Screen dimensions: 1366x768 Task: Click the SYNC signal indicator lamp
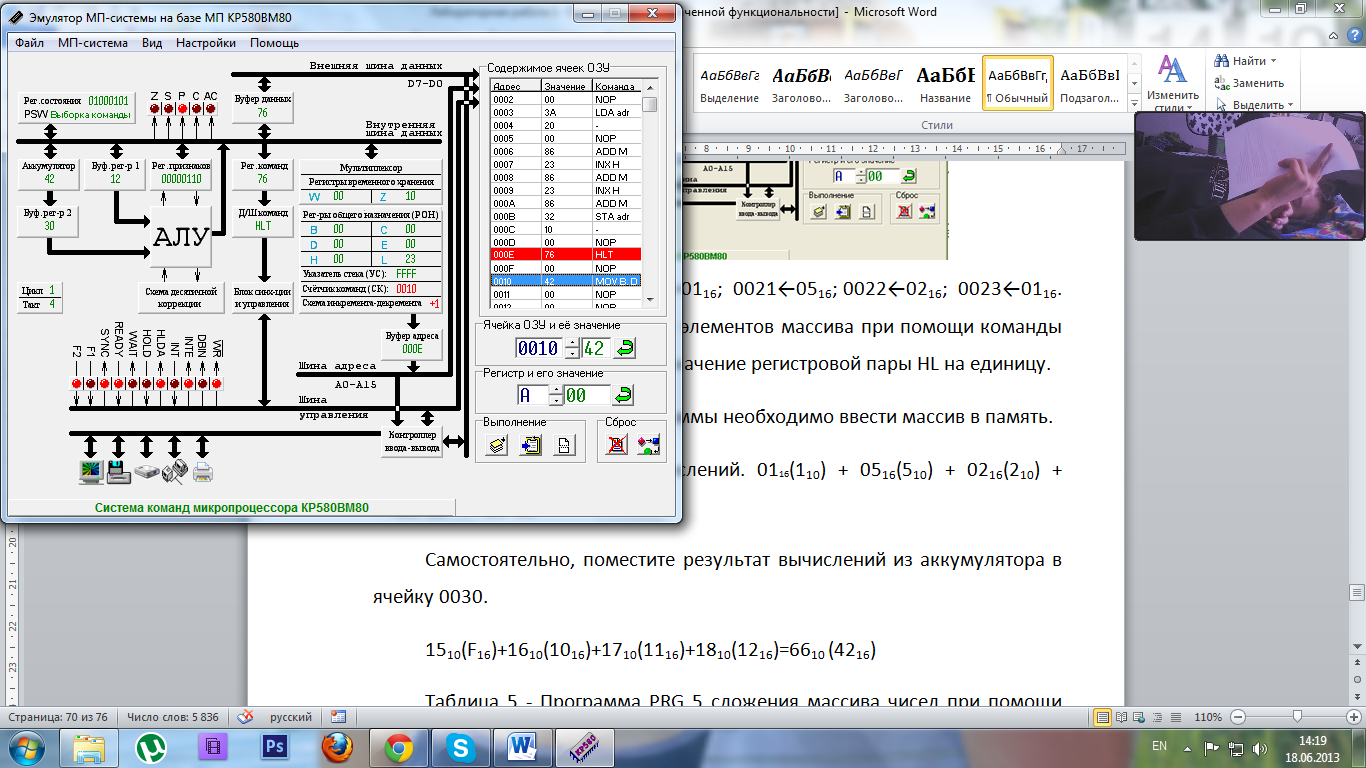coord(104,384)
